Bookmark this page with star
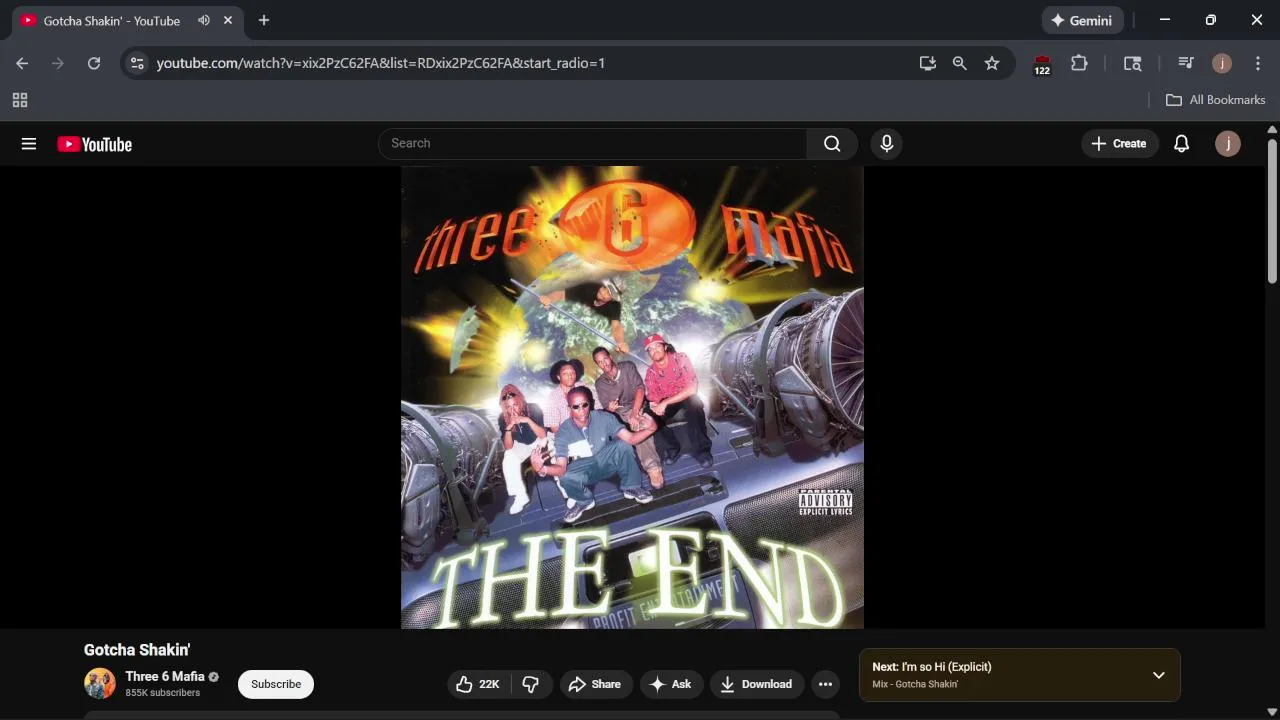Screen dimensions: 1280x720 click(992, 63)
